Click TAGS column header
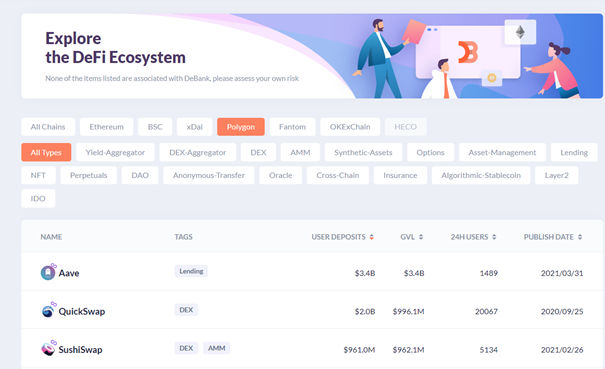The height and width of the screenshot is (369, 605). click(183, 237)
